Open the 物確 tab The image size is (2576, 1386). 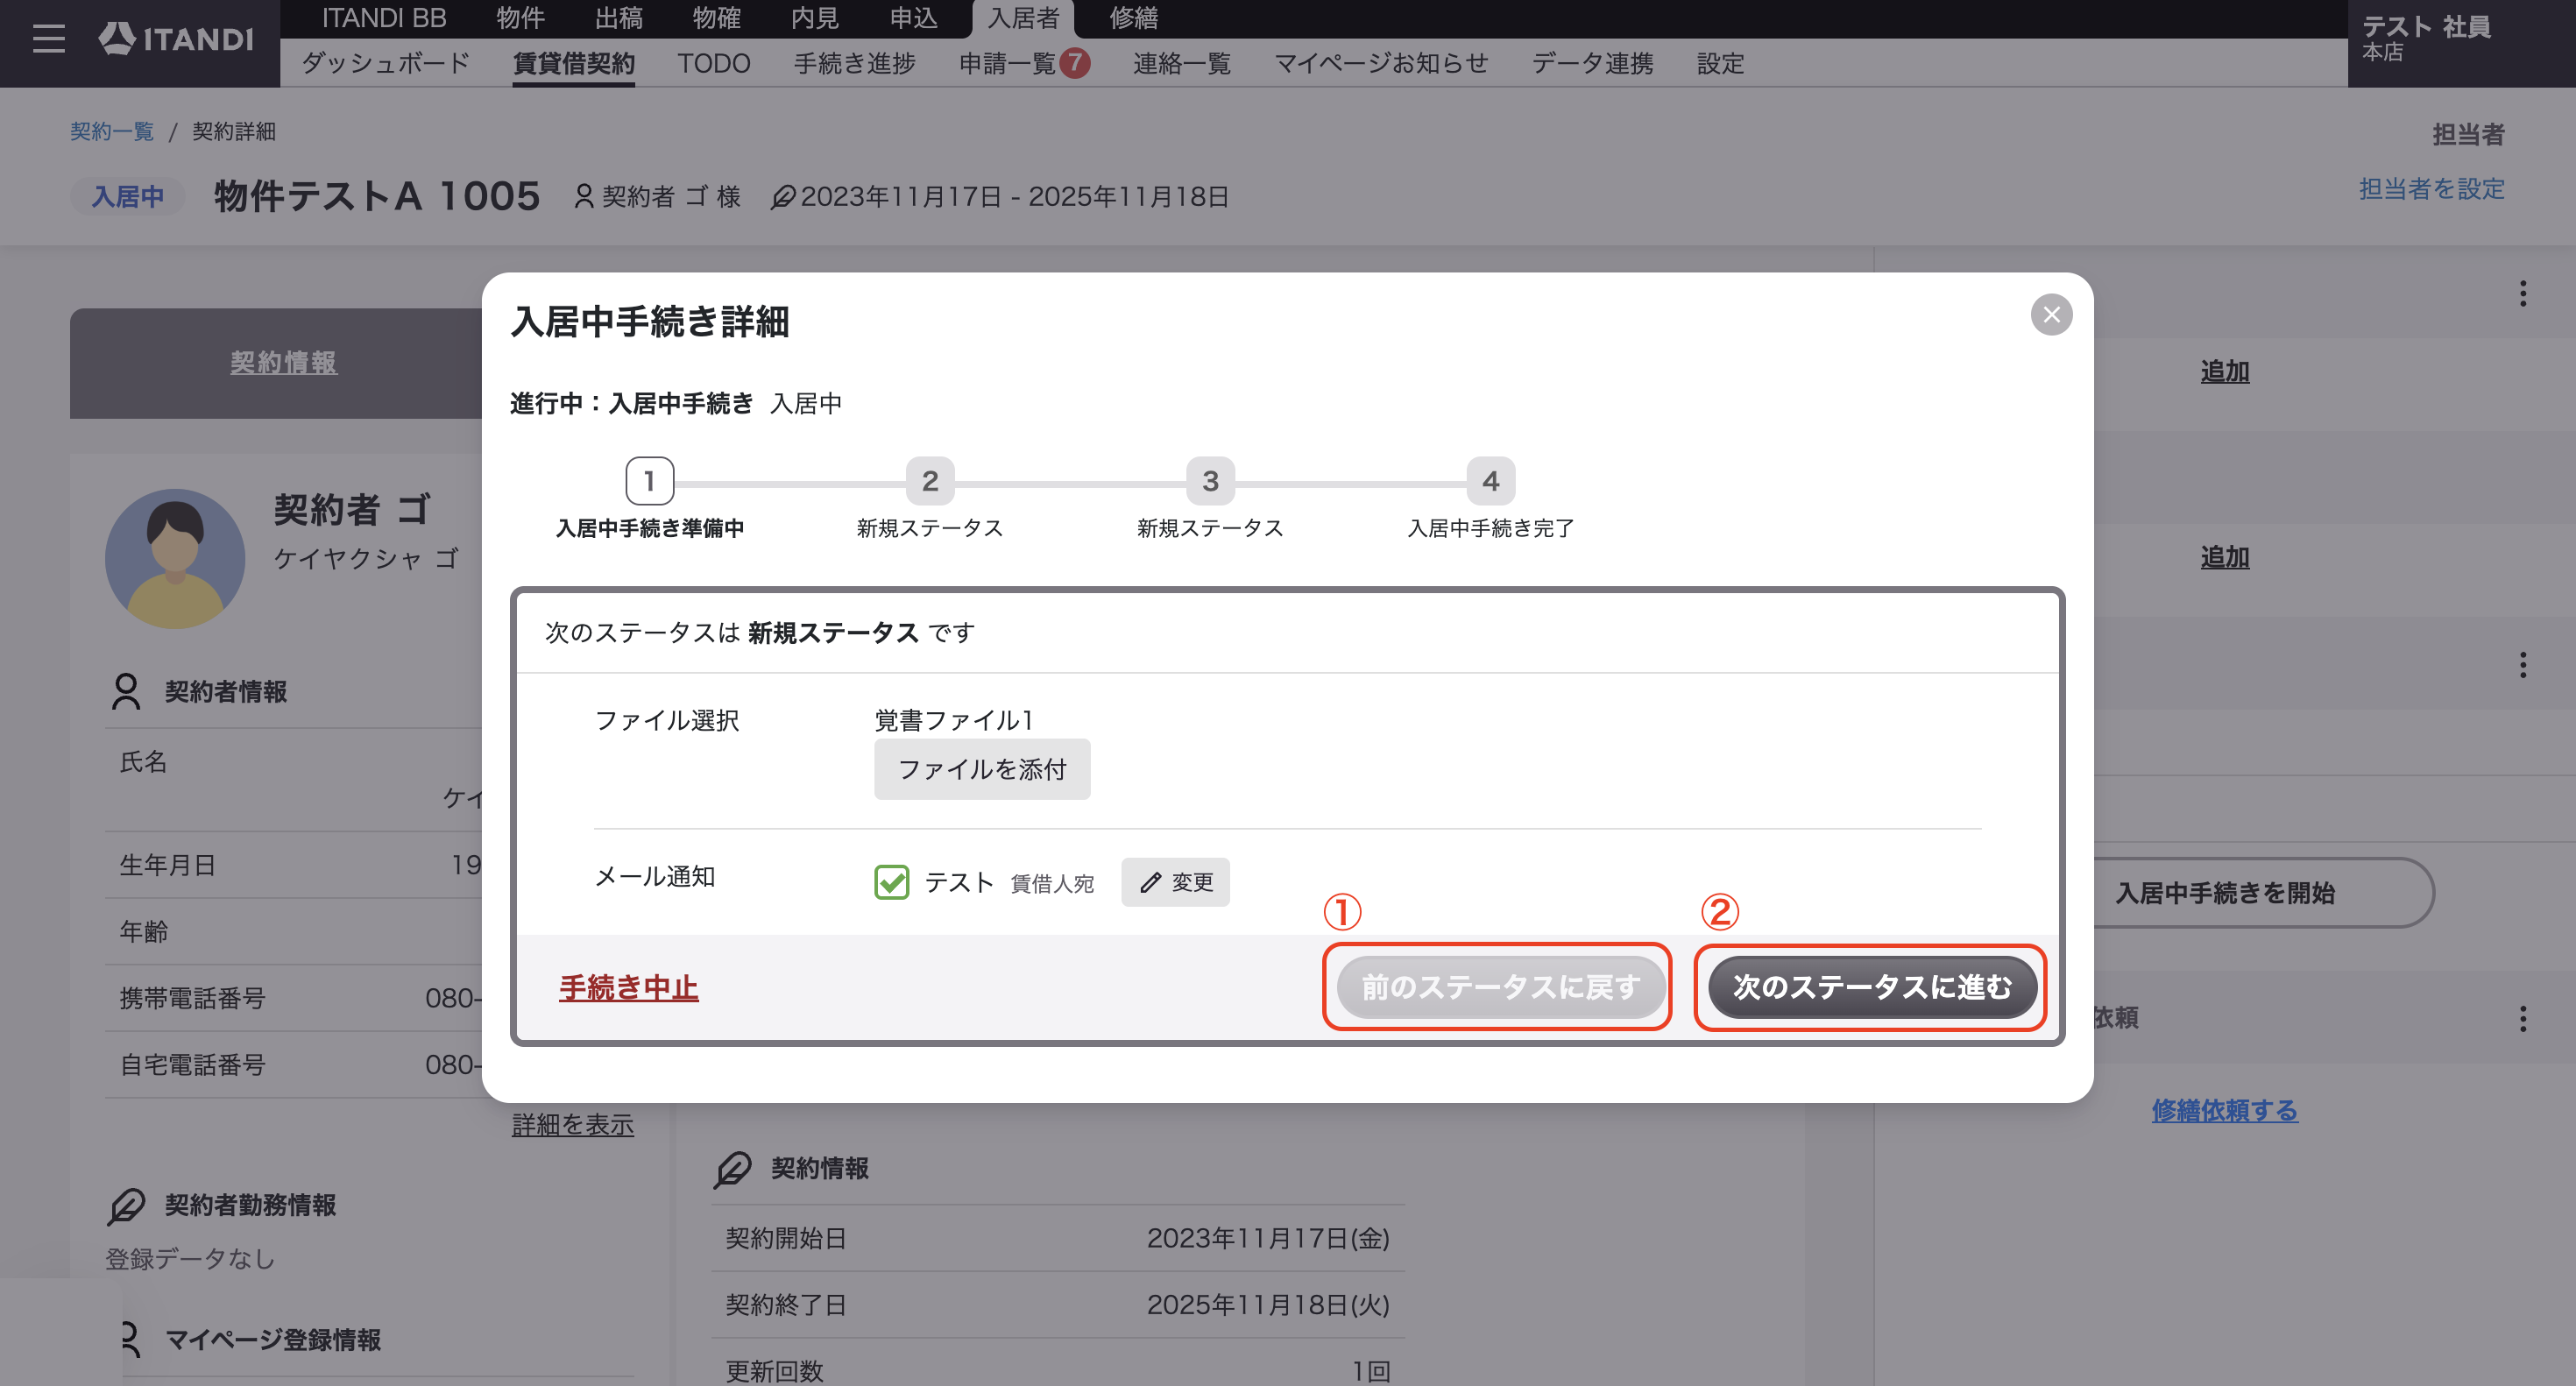717,18
